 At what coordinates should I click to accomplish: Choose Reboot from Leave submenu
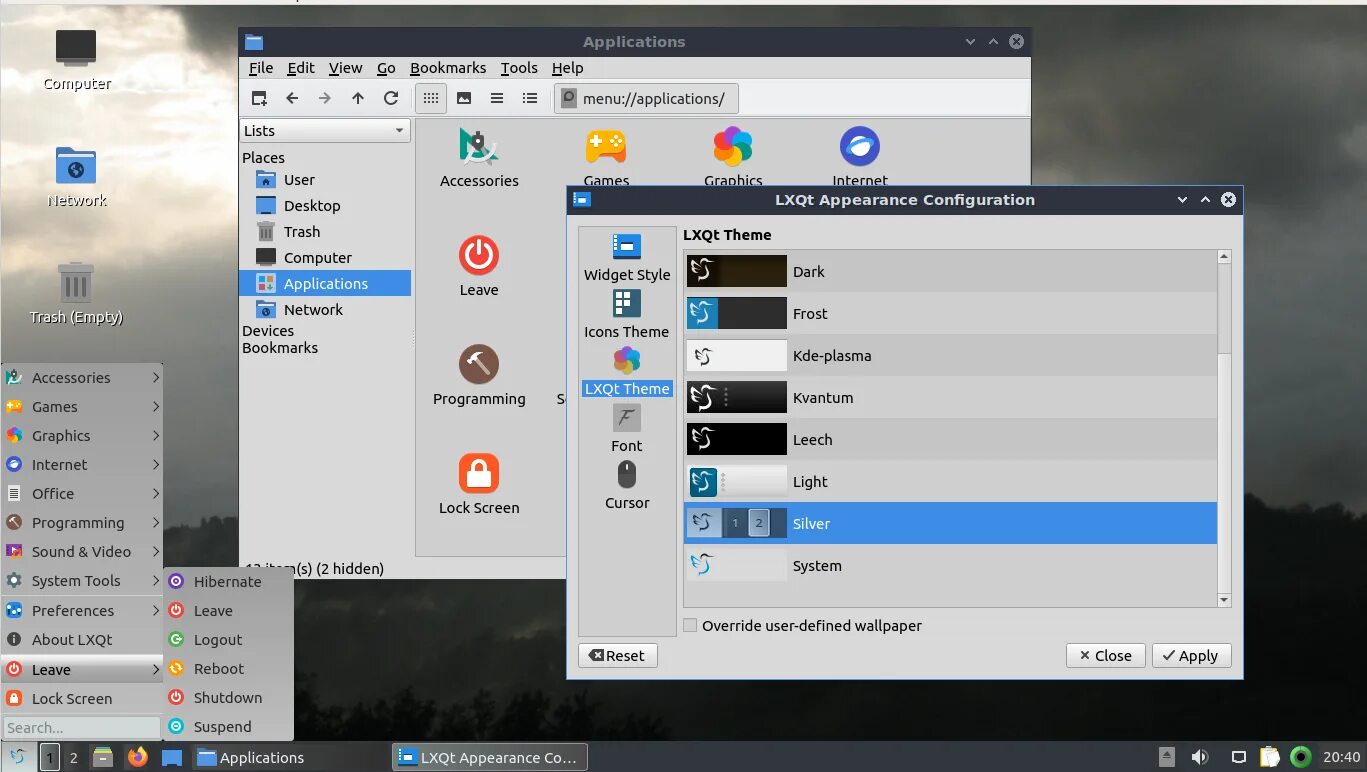(x=228, y=669)
